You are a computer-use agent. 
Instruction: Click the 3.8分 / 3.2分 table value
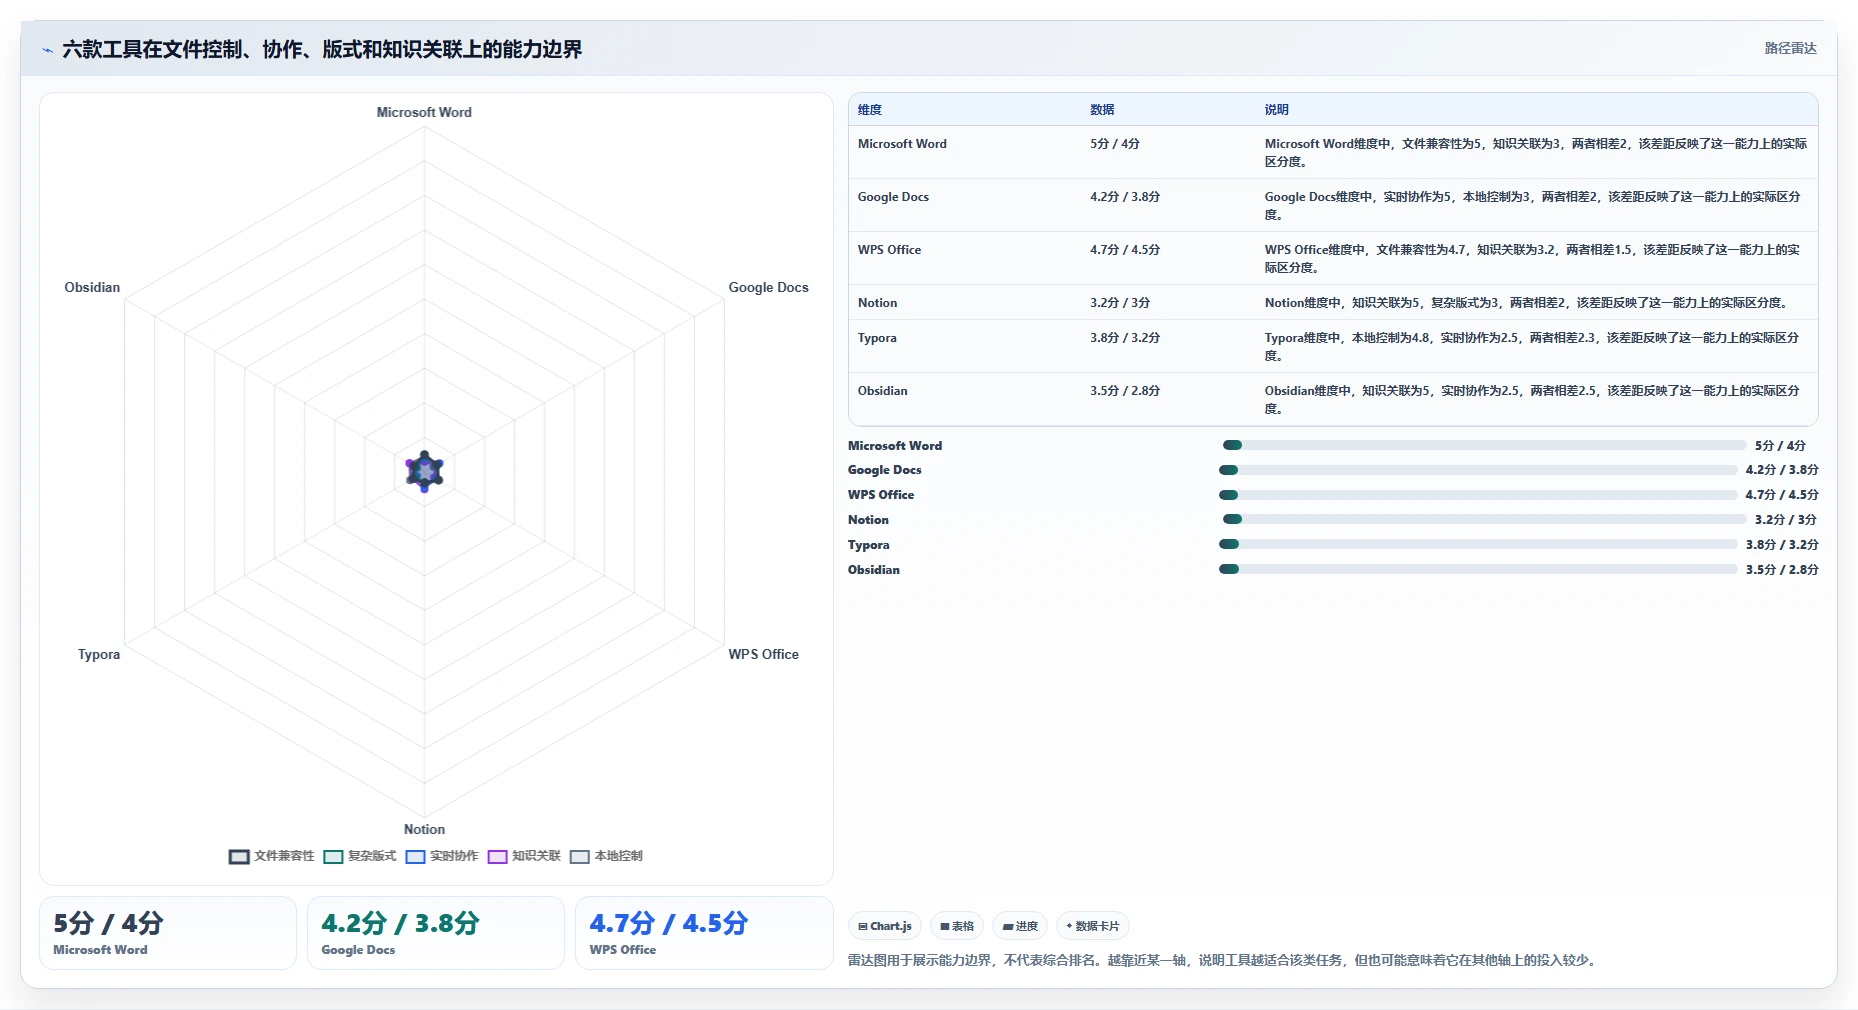(x=1125, y=338)
